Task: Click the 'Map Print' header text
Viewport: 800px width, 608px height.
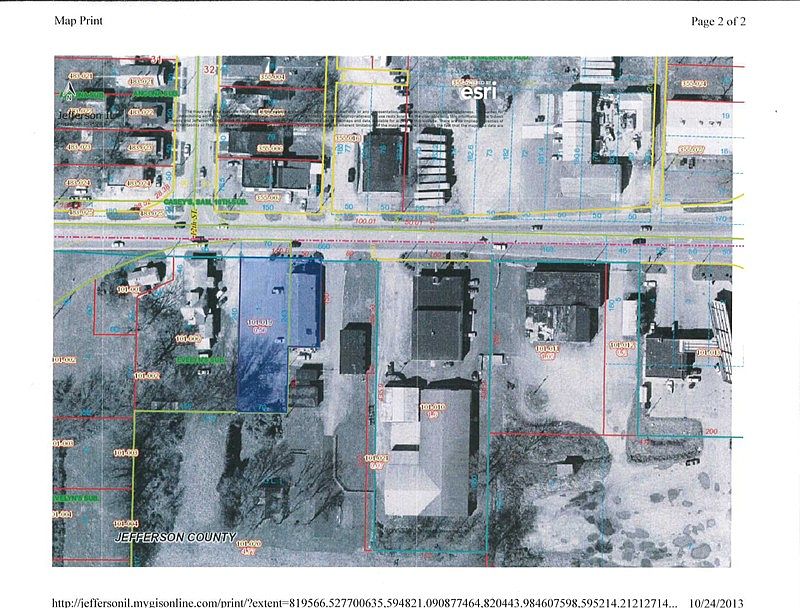Action: (79, 21)
